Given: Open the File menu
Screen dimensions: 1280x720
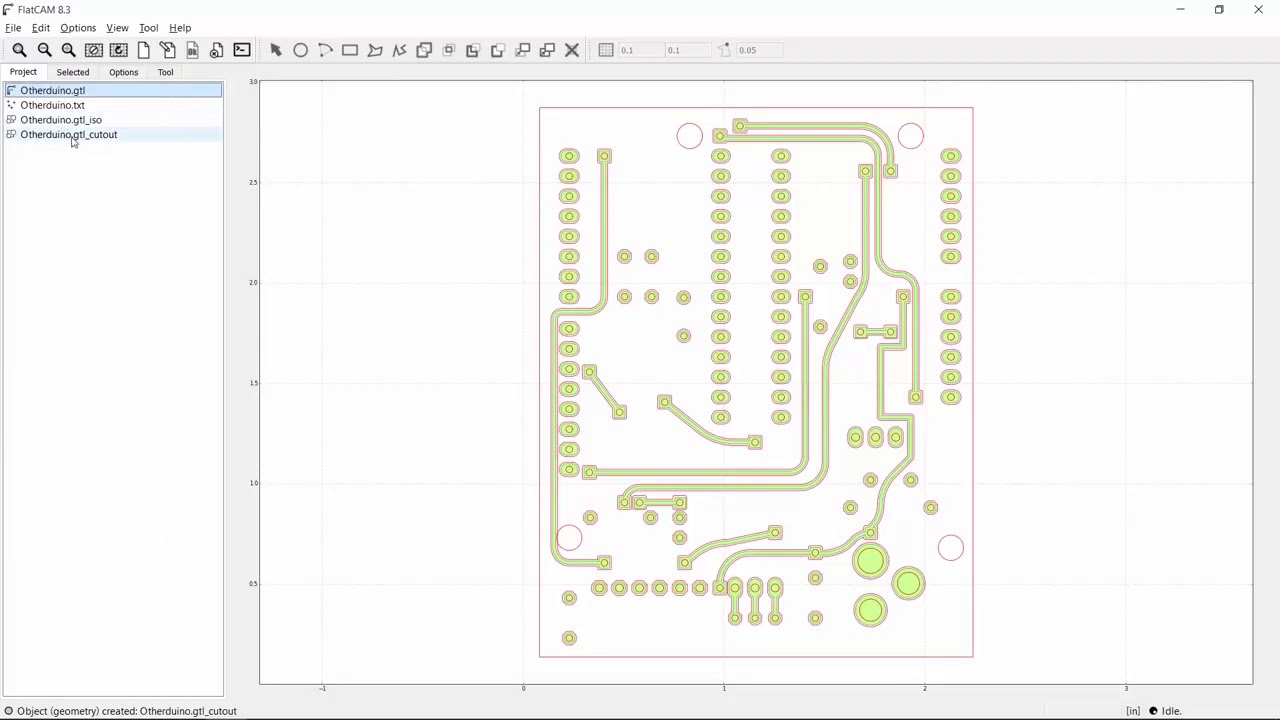Looking at the screenshot, I should [x=13, y=28].
